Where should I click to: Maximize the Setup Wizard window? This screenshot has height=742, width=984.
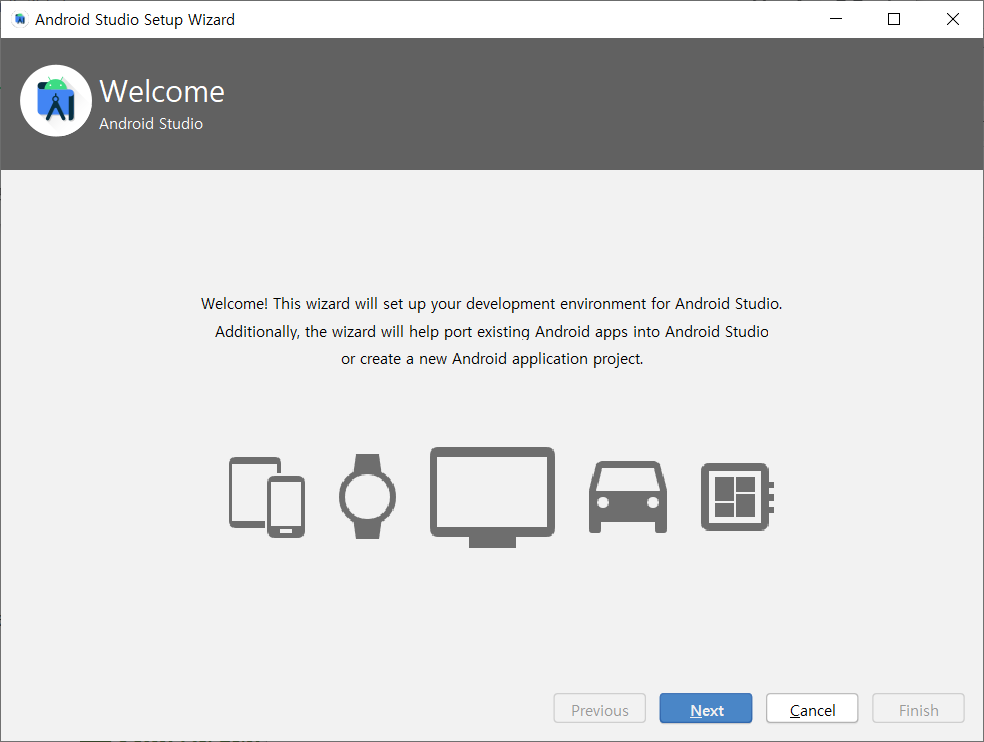[894, 19]
